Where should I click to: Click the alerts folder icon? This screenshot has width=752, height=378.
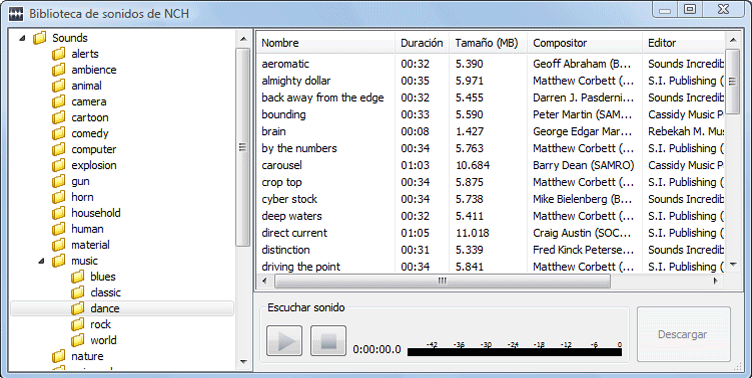point(59,54)
